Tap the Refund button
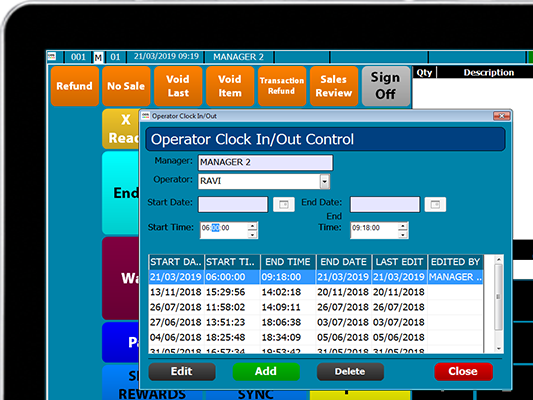Image resolution: width=533 pixels, height=400 pixels. (x=74, y=86)
